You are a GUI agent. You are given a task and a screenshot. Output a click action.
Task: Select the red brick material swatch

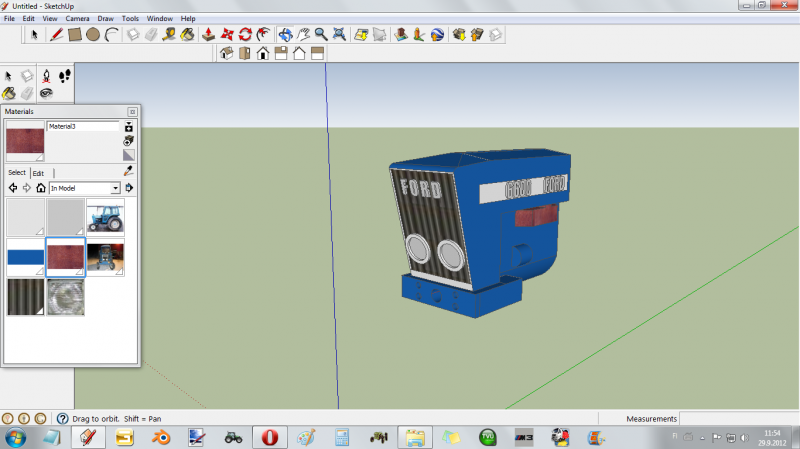[65, 257]
